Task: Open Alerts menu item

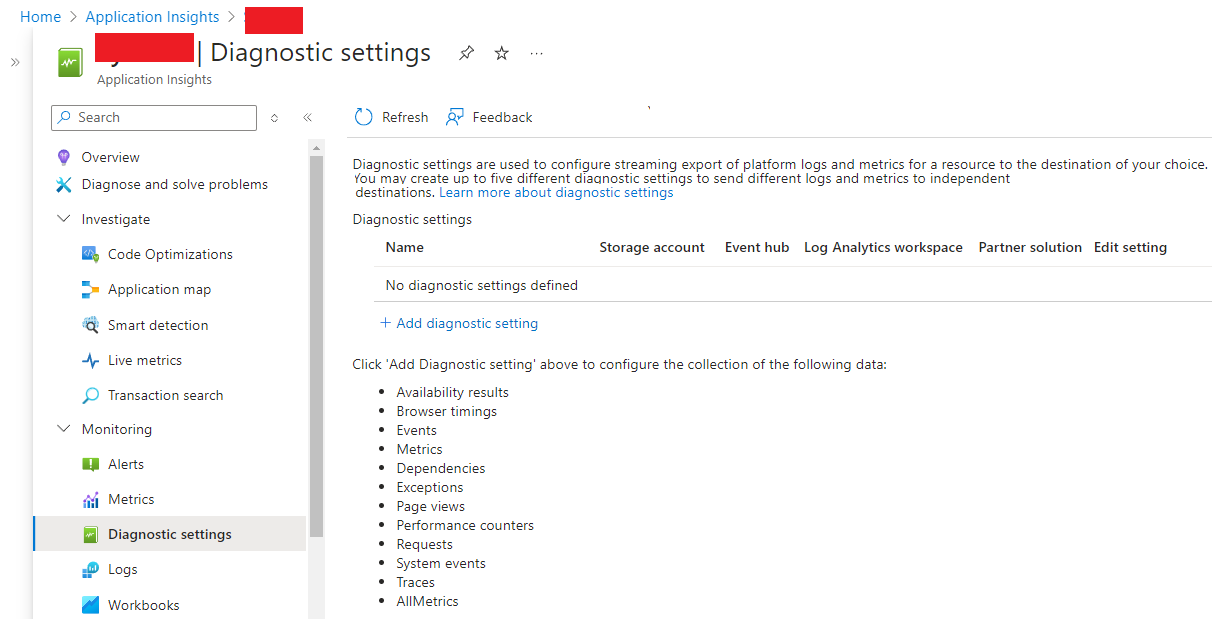Action: coord(126,464)
